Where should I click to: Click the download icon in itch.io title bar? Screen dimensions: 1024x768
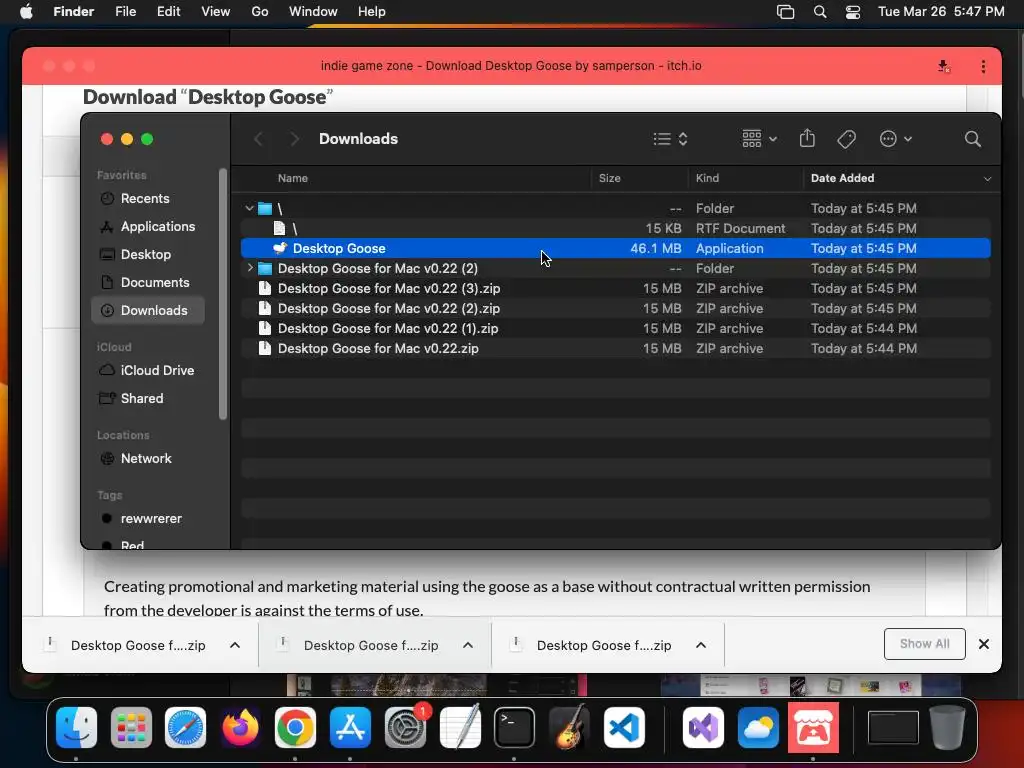(944, 66)
